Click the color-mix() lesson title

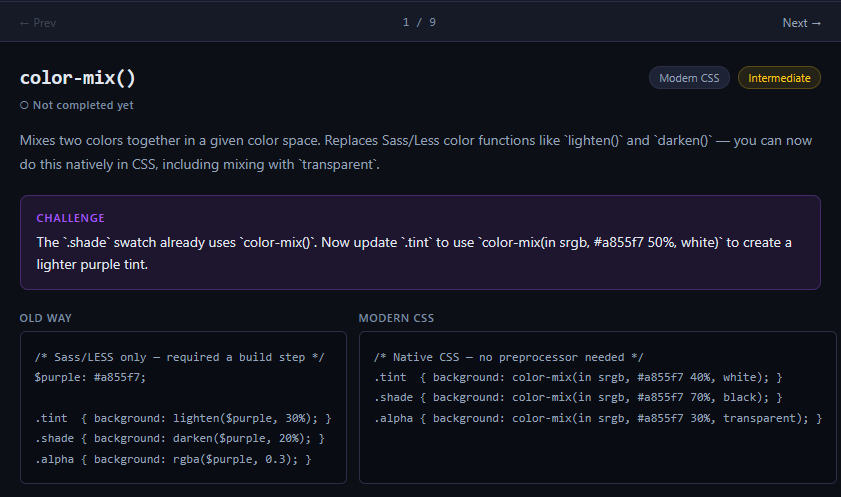click(78, 78)
